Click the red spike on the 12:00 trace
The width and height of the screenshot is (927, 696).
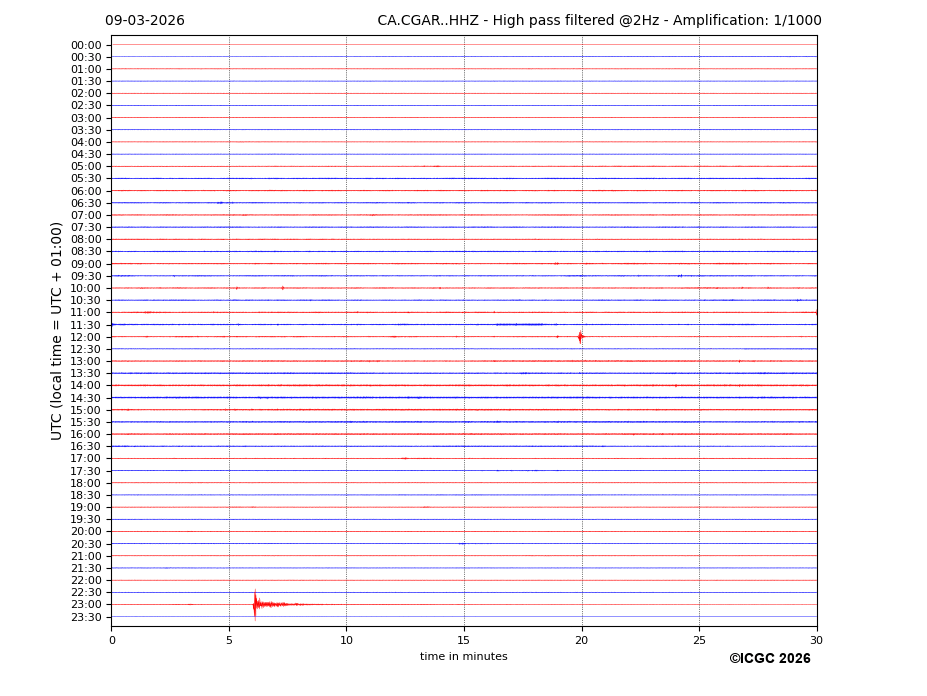(580, 337)
